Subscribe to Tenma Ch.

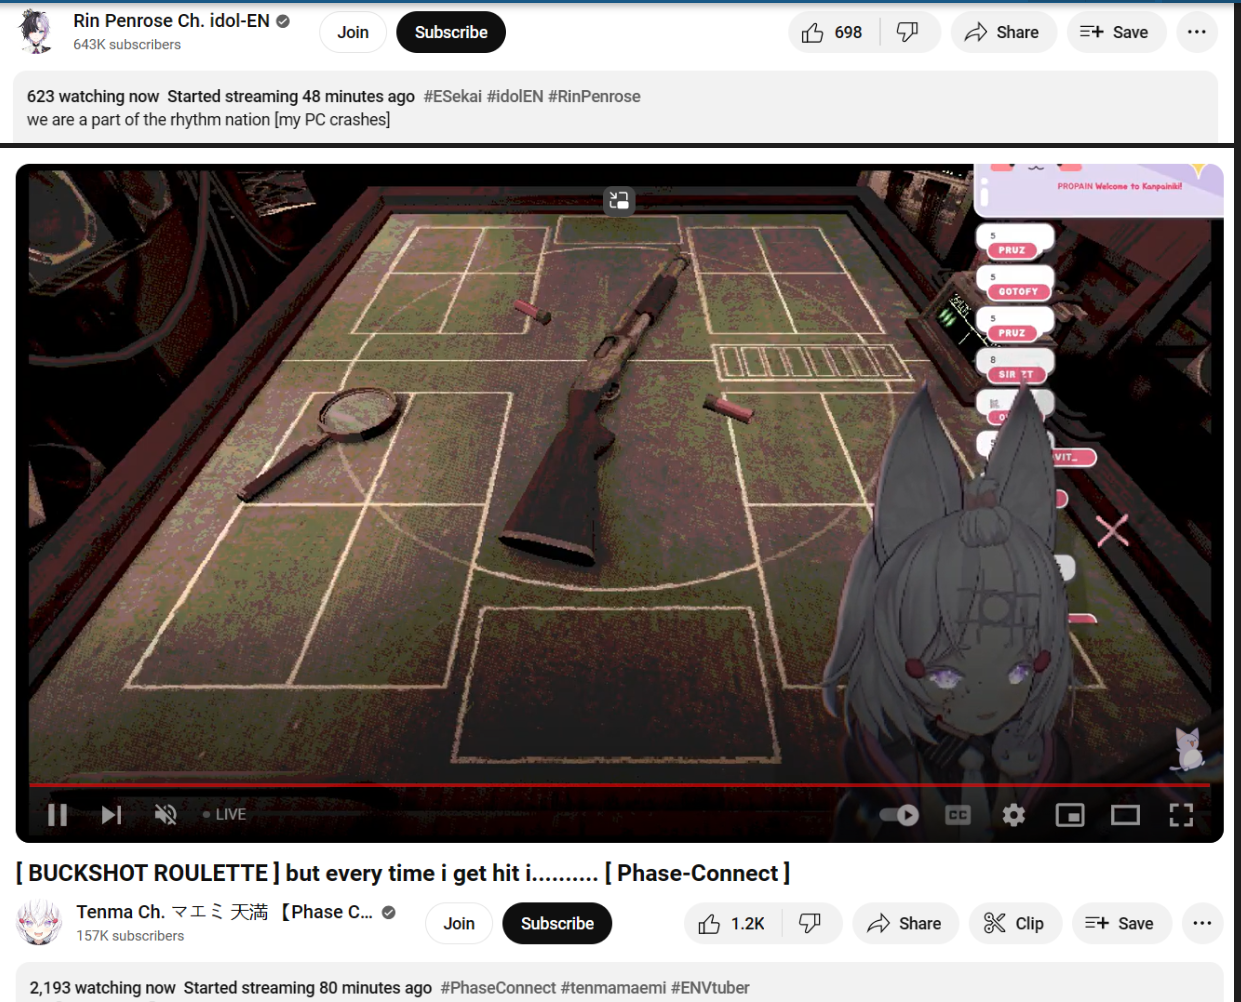(x=557, y=923)
